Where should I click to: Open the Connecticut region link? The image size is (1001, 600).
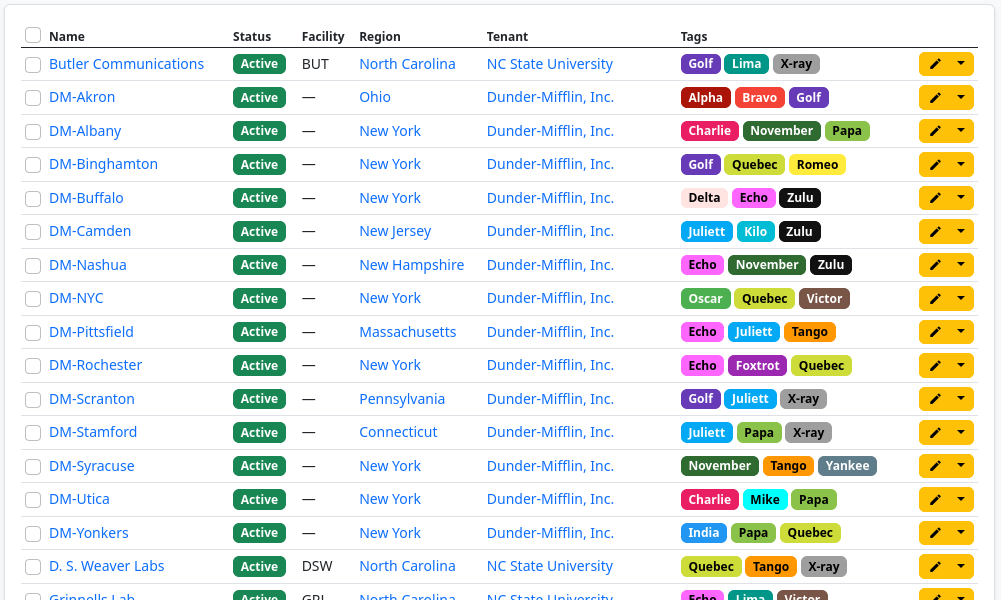pyautogui.click(x=398, y=432)
